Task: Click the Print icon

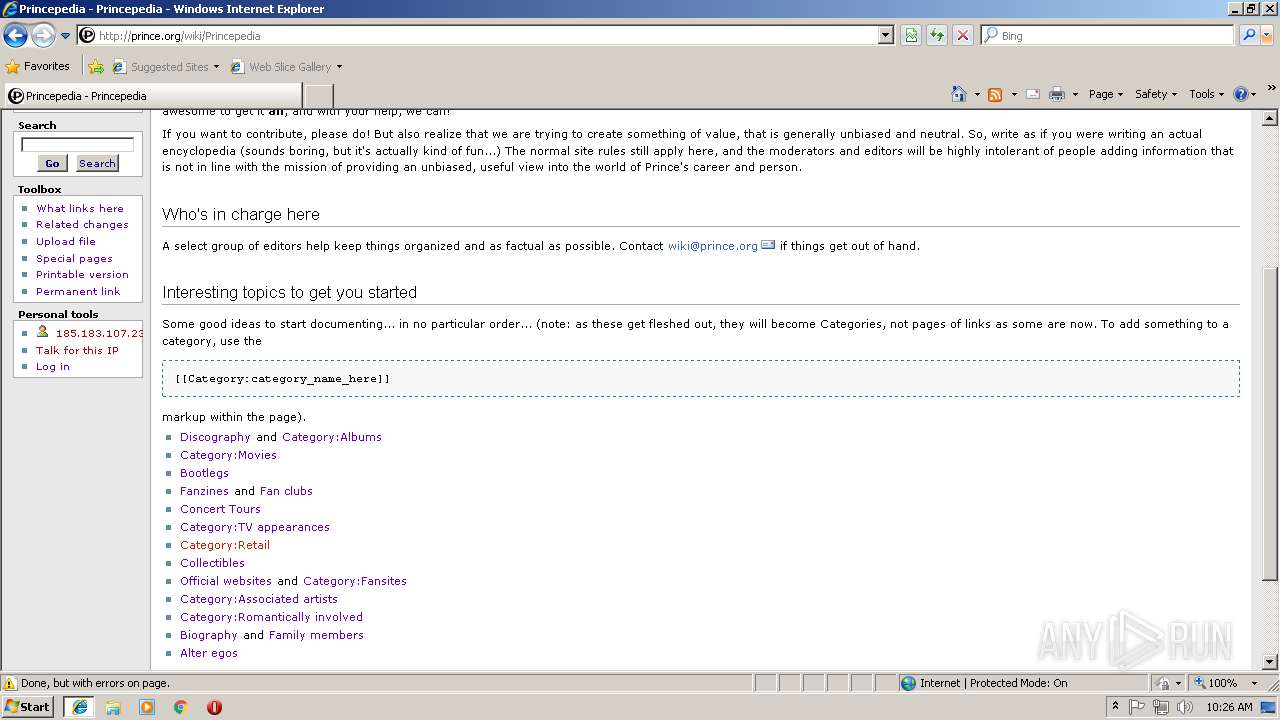Action: pyautogui.click(x=1057, y=94)
